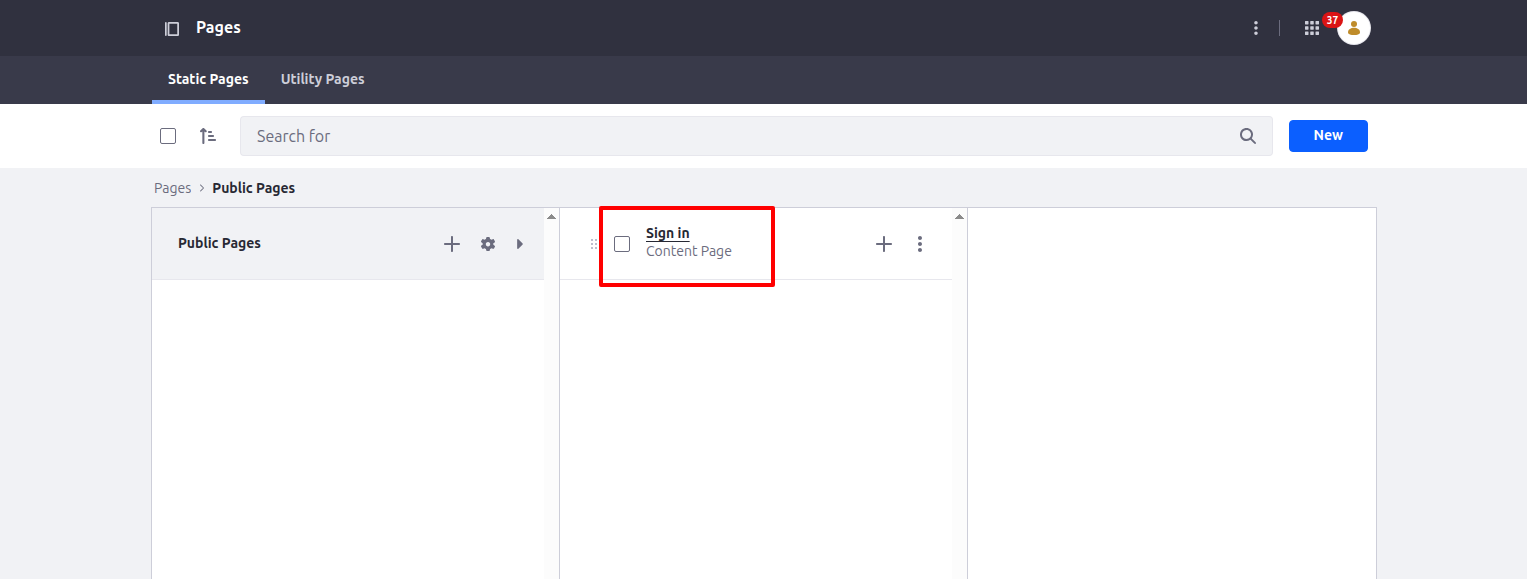The height and width of the screenshot is (579, 1527).
Task: Switch to the Static Pages tab
Action: 208,79
